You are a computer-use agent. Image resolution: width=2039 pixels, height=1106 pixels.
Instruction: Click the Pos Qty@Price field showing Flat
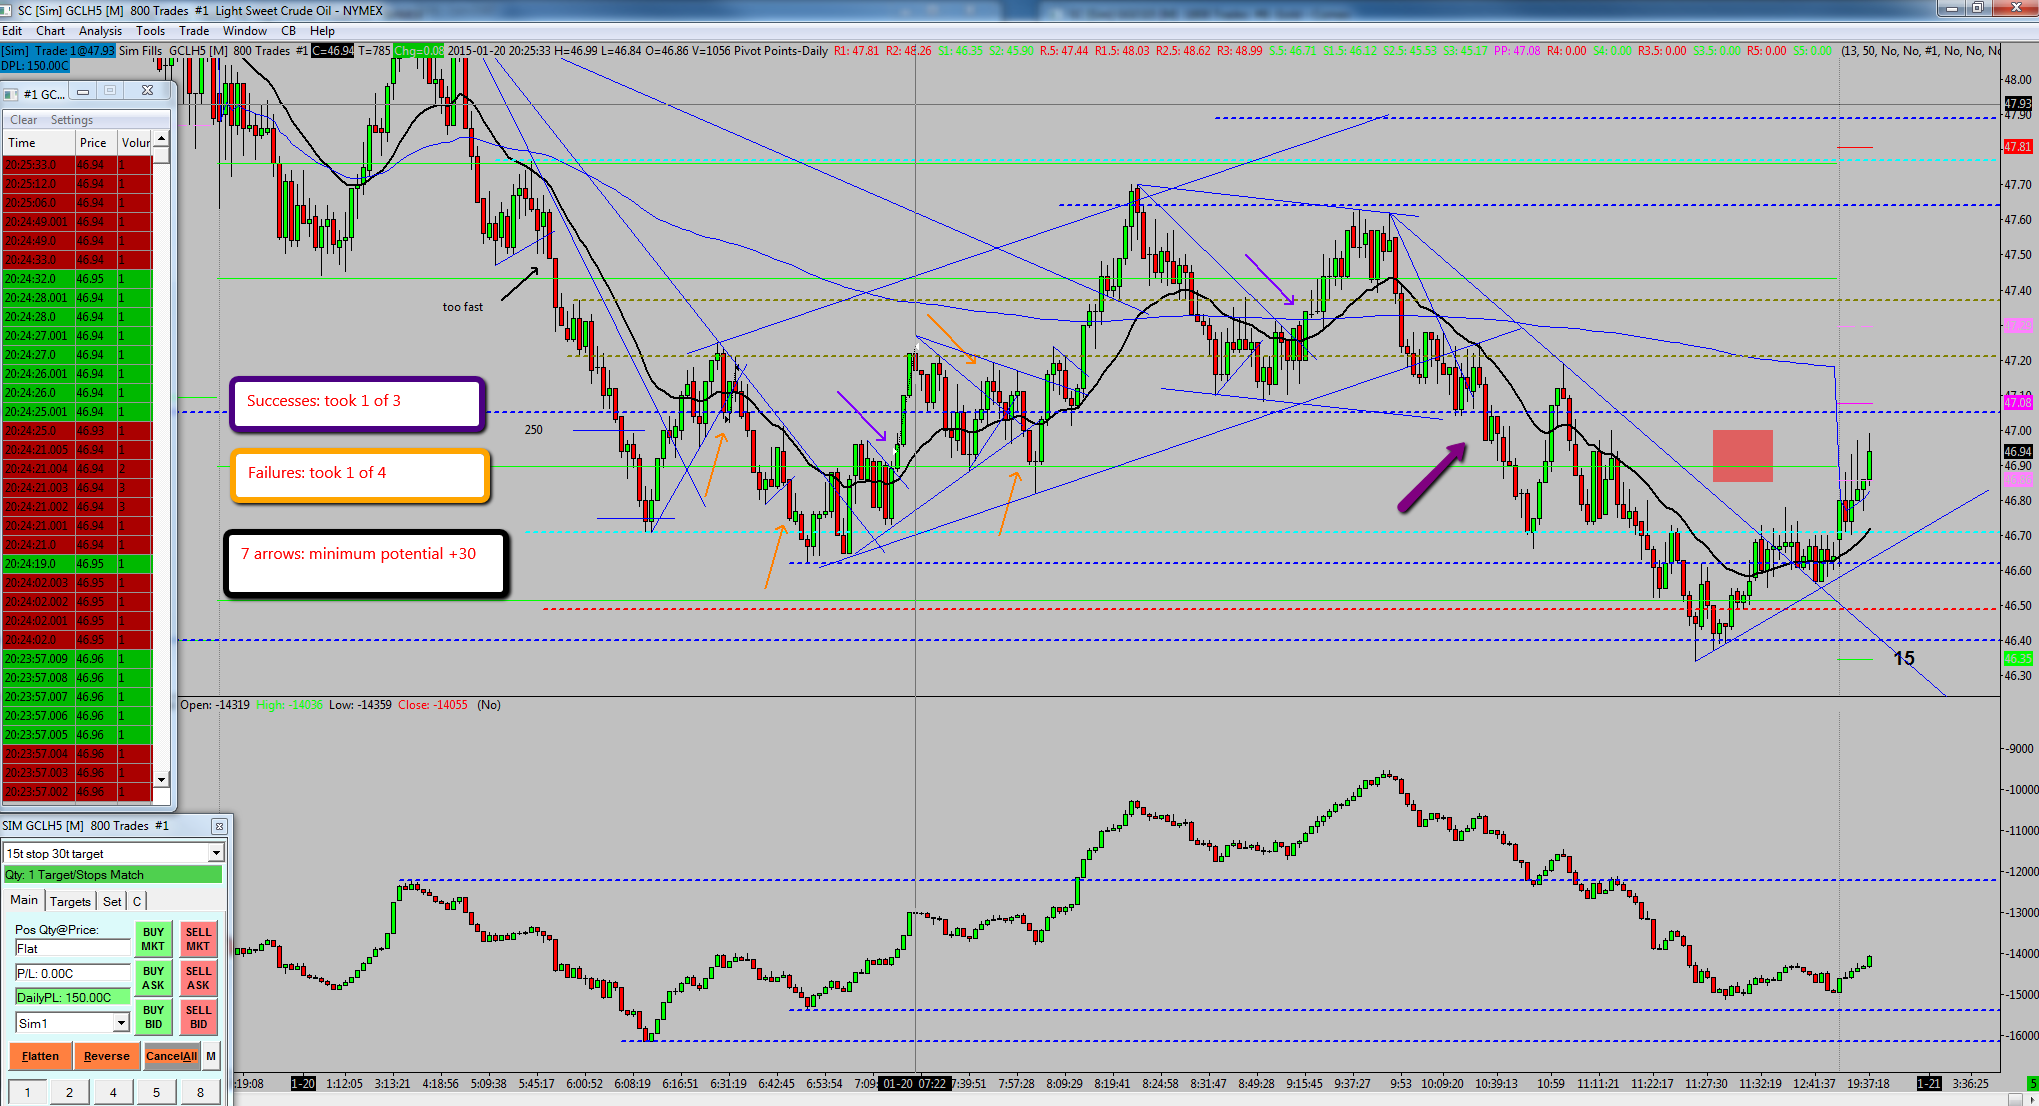pos(72,949)
